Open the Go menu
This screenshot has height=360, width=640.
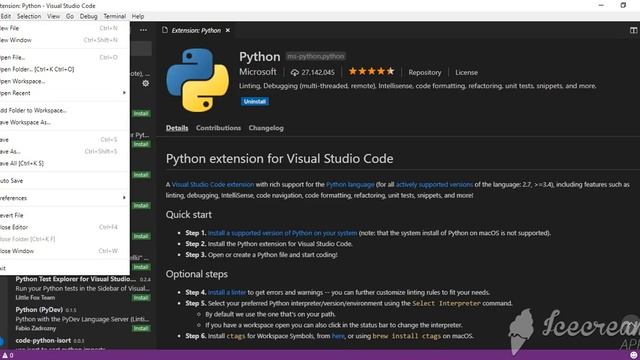[70, 16]
